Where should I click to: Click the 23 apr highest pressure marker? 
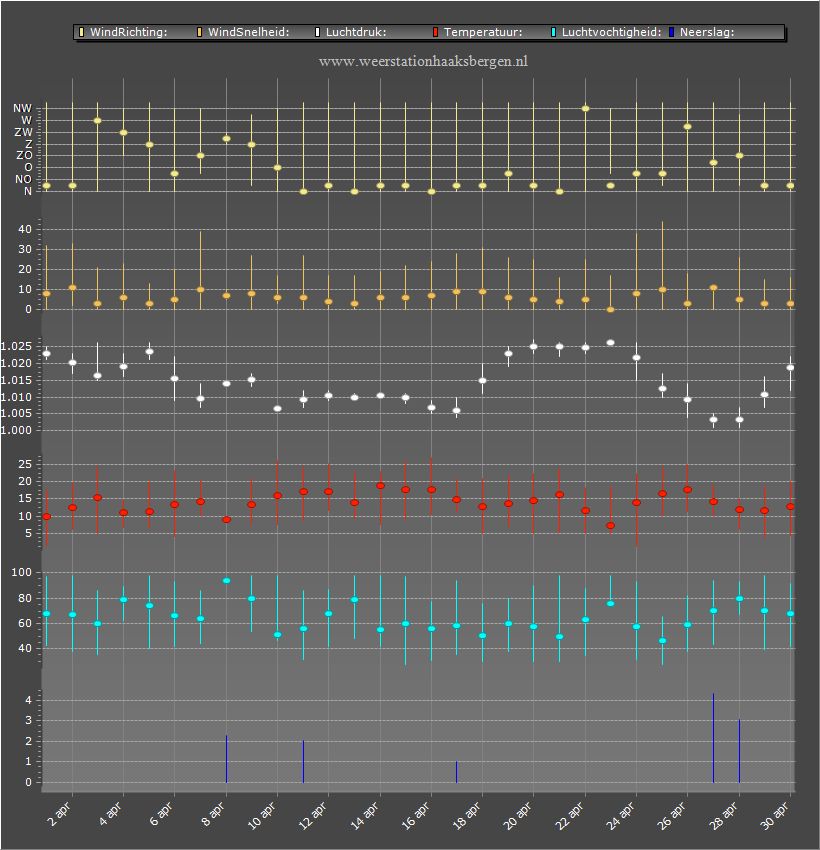[x=610, y=343]
